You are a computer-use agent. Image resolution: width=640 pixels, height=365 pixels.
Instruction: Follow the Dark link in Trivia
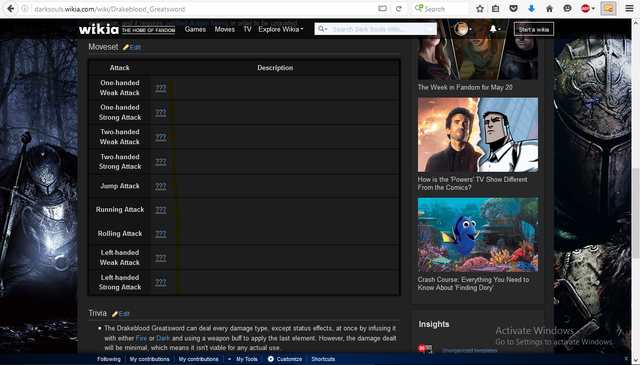click(x=163, y=338)
